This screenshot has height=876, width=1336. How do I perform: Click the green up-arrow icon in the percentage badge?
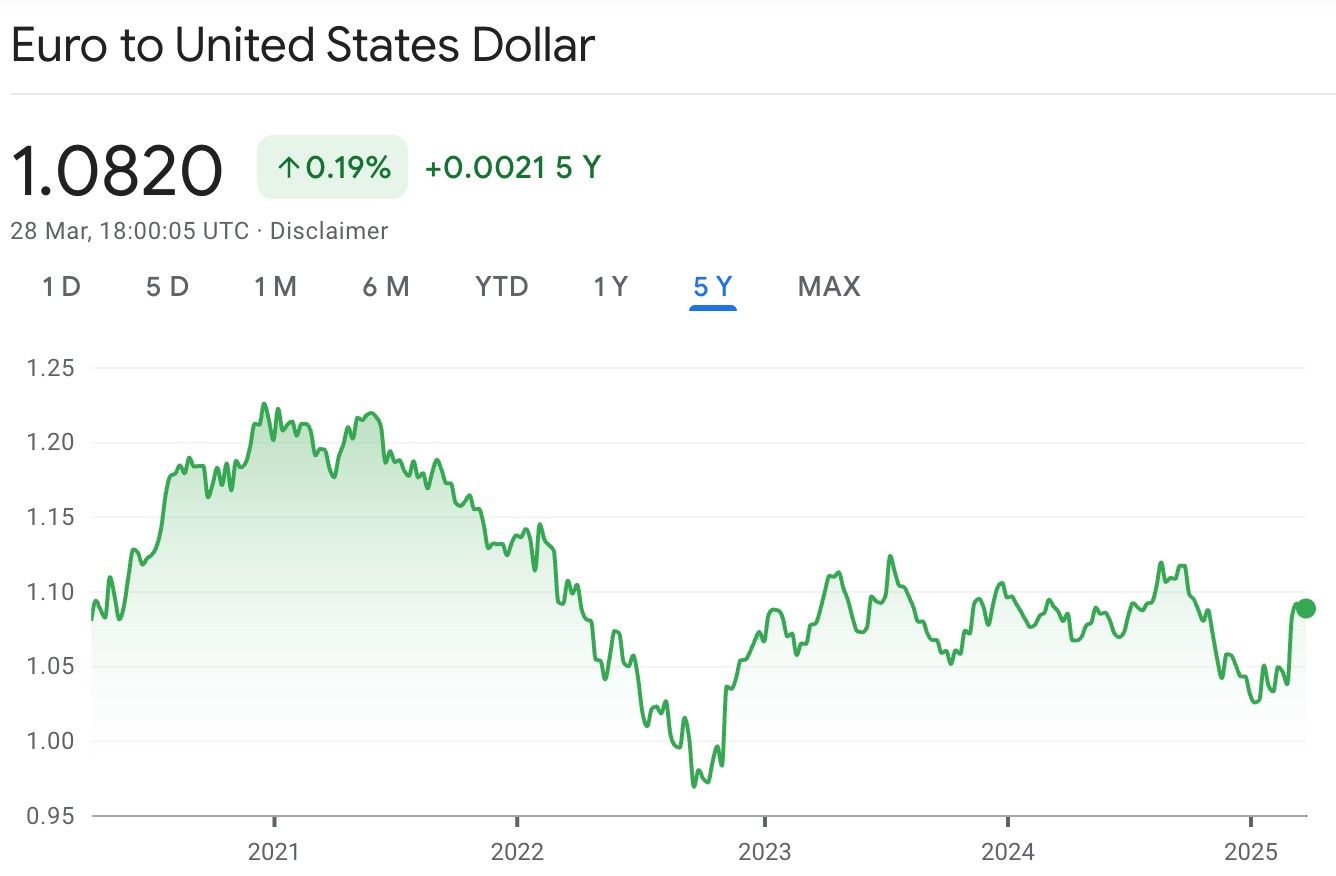tap(289, 168)
